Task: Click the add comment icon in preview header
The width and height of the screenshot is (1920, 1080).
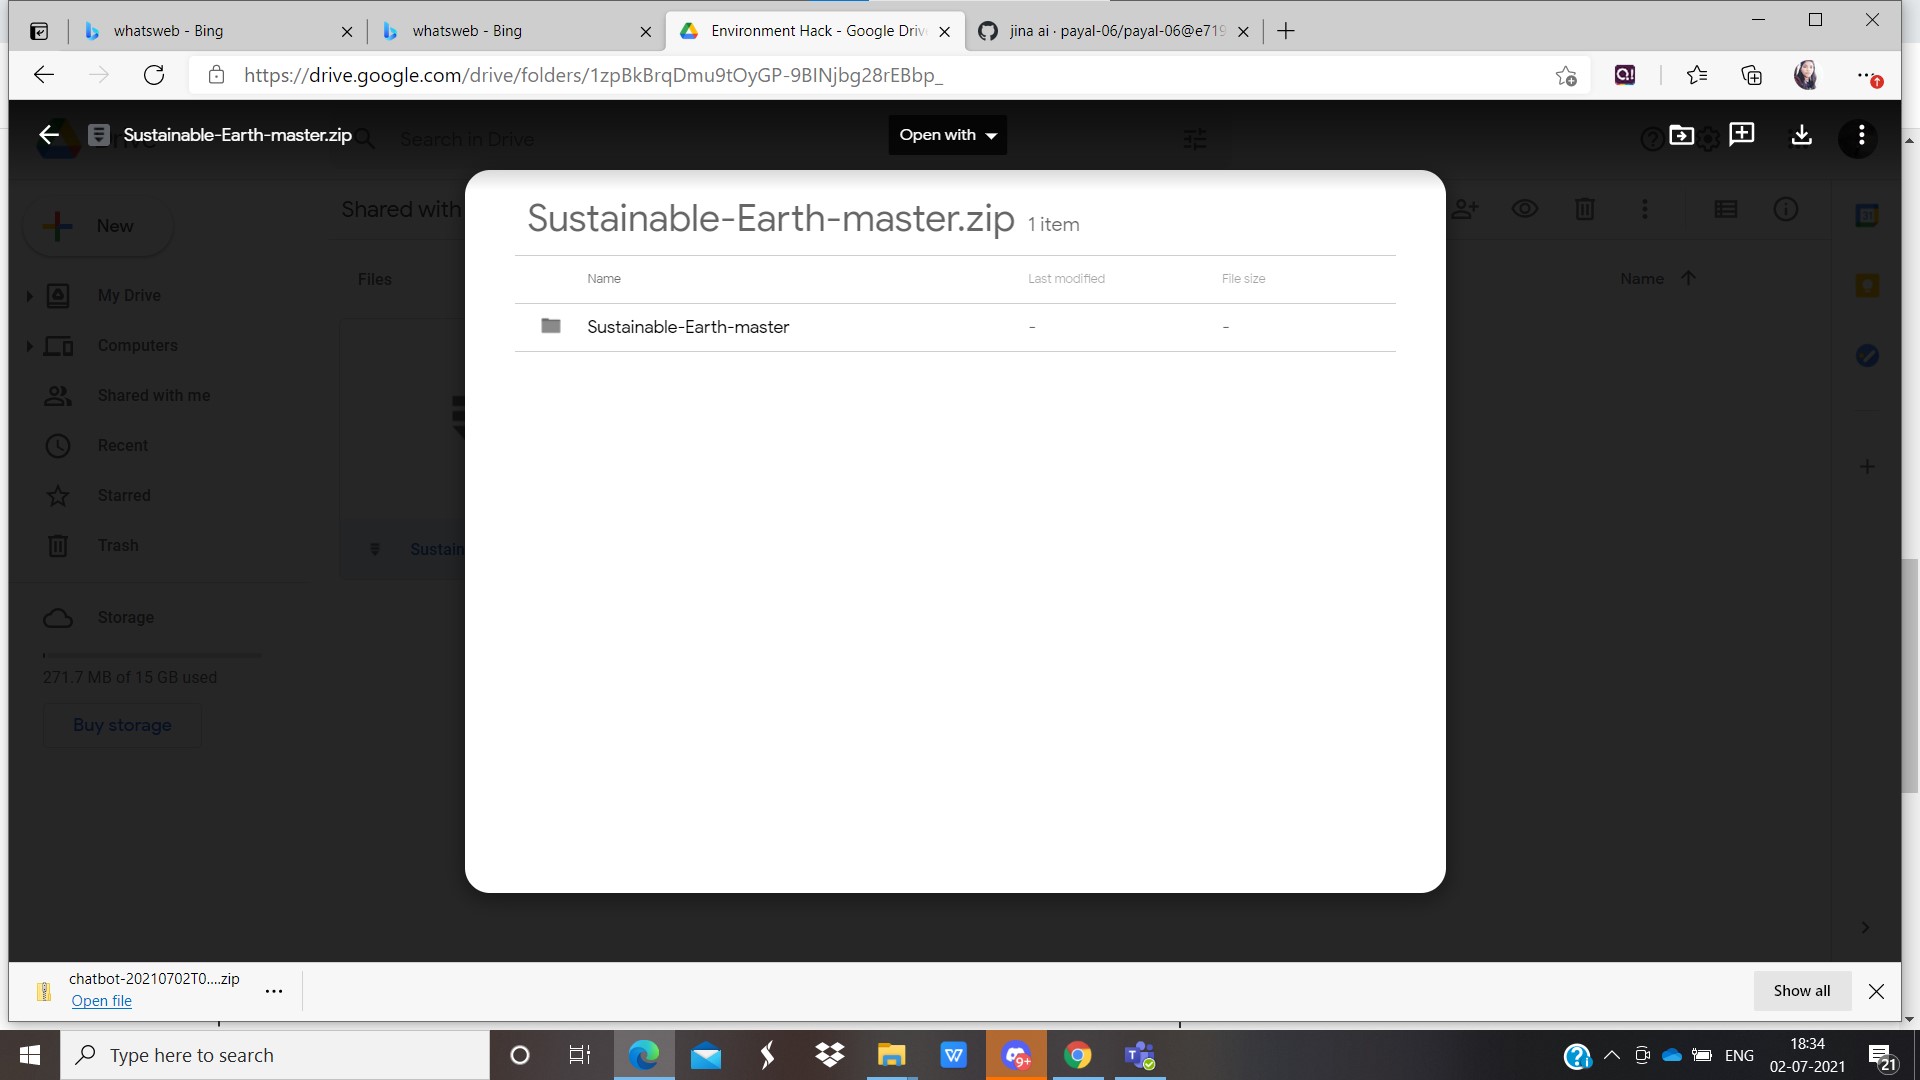Action: coord(1741,135)
